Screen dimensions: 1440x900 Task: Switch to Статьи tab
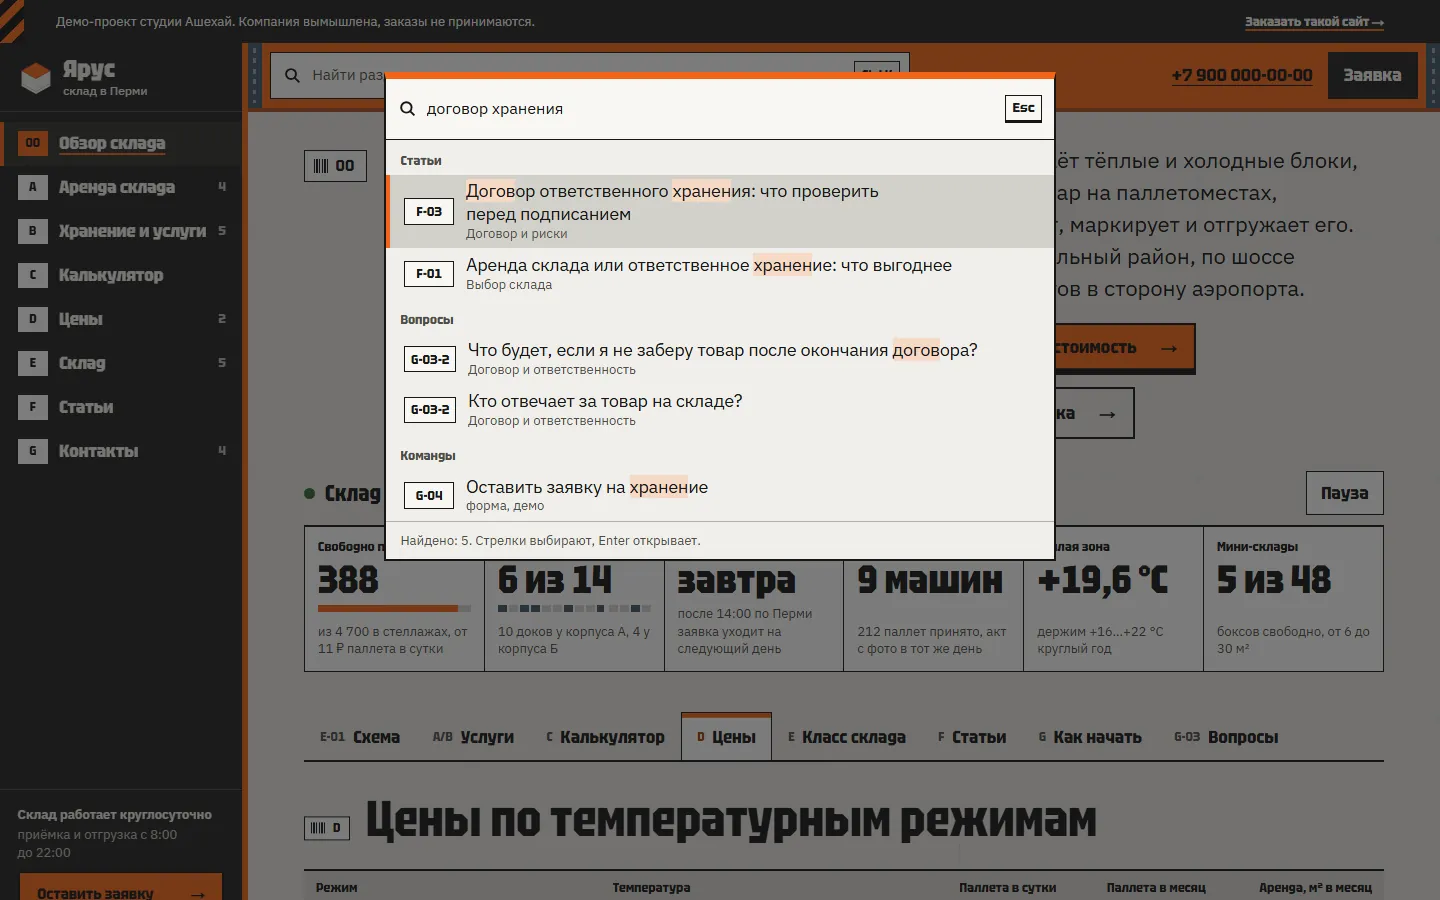(972, 737)
